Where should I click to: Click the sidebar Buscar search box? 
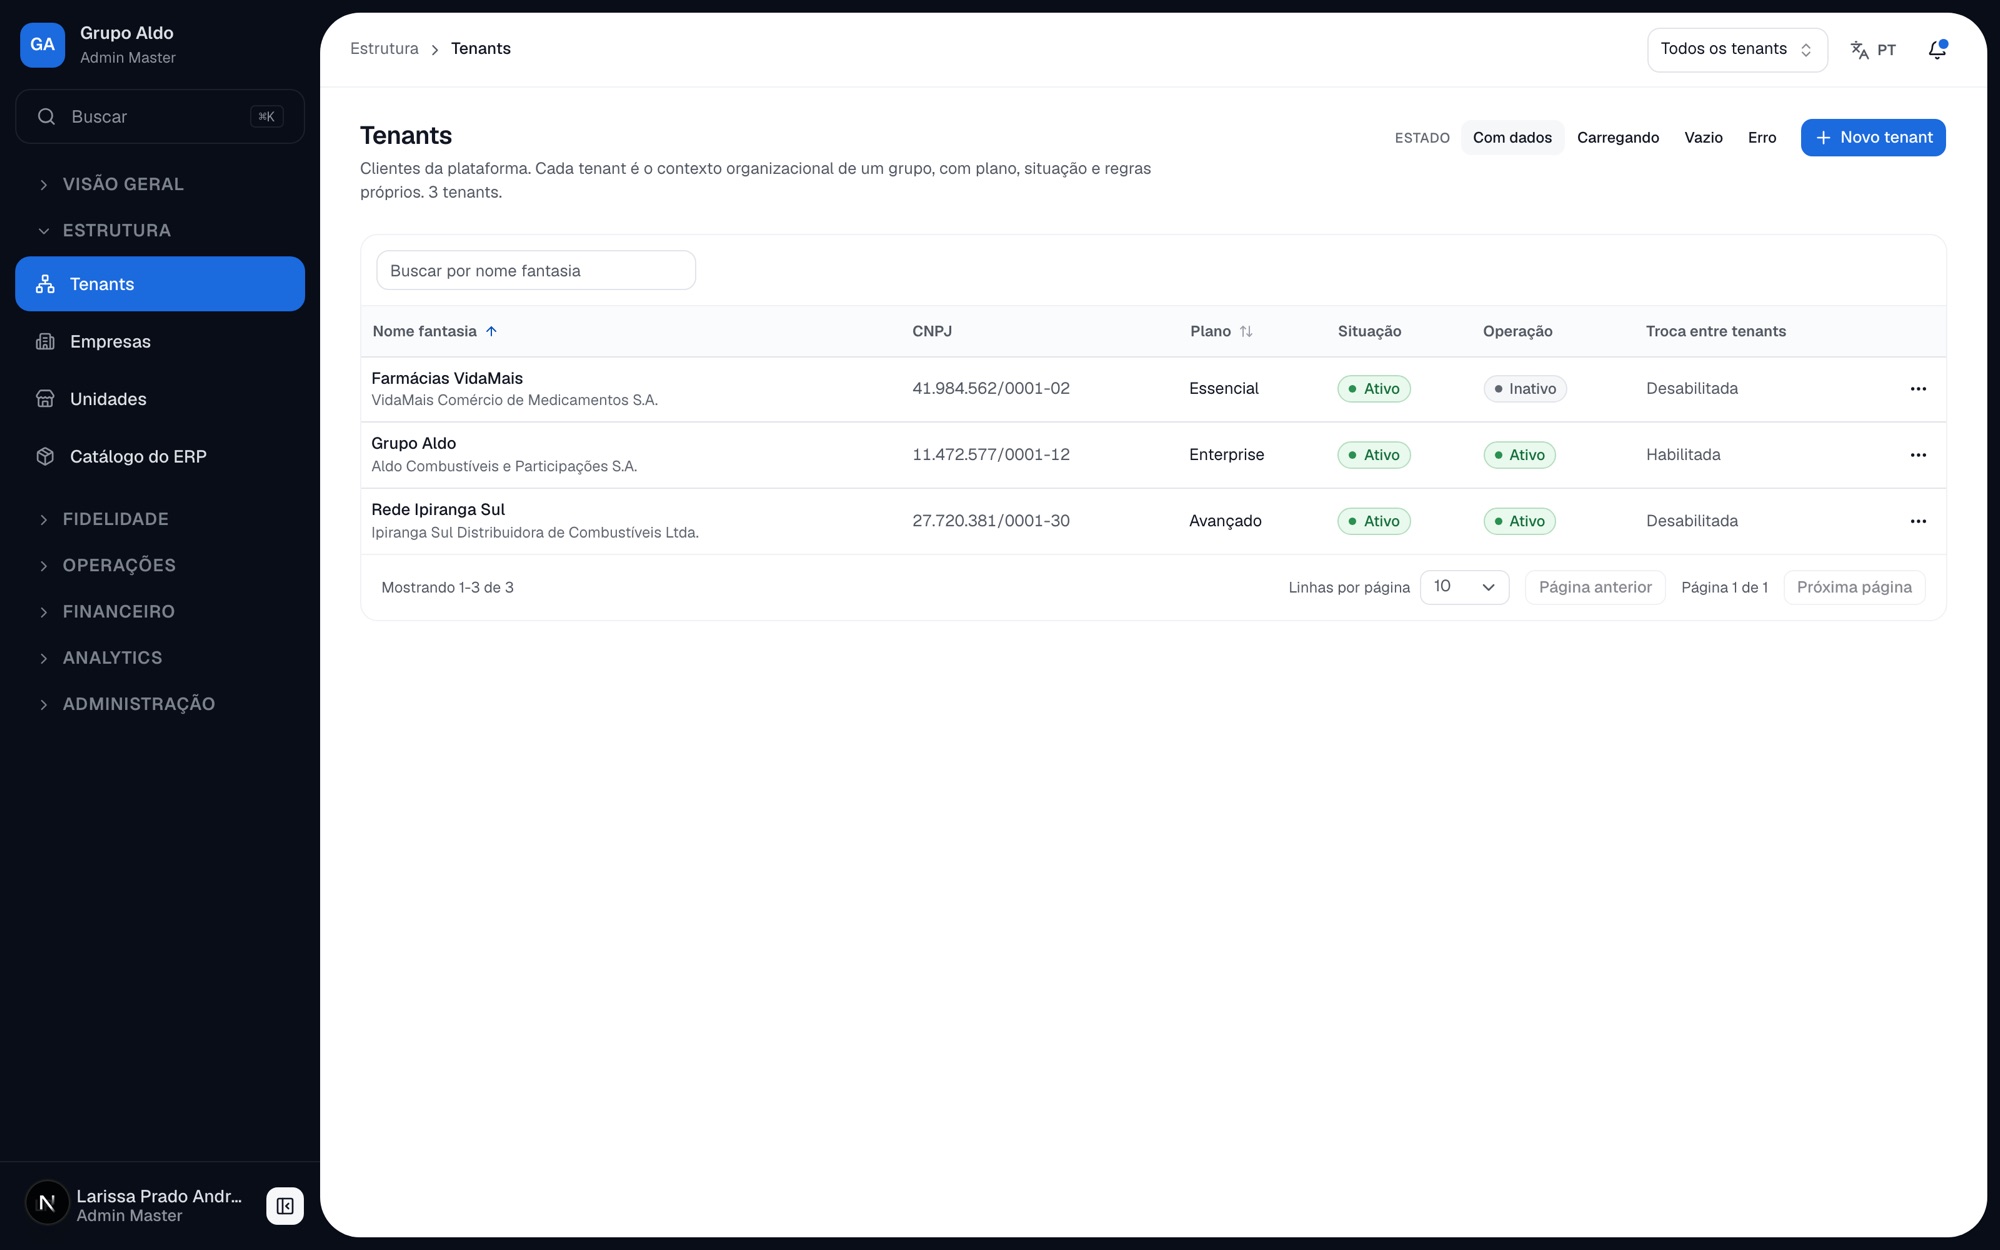pos(160,117)
